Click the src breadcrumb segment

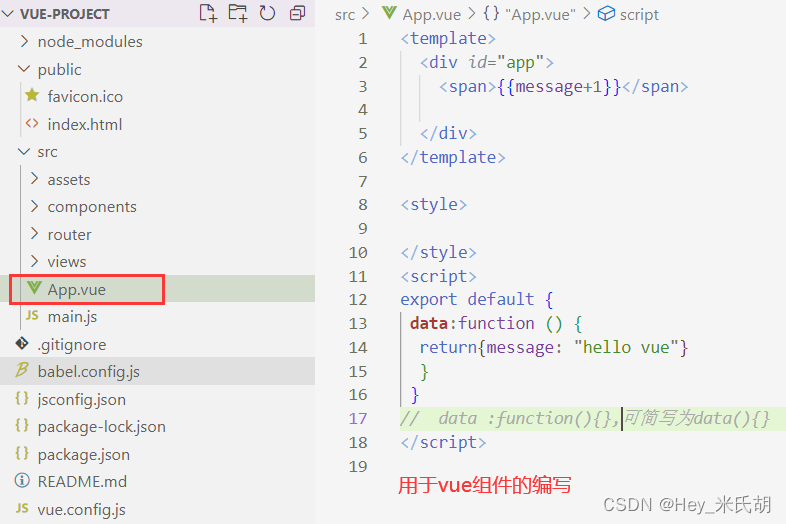pyautogui.click(x=345, y=15)
